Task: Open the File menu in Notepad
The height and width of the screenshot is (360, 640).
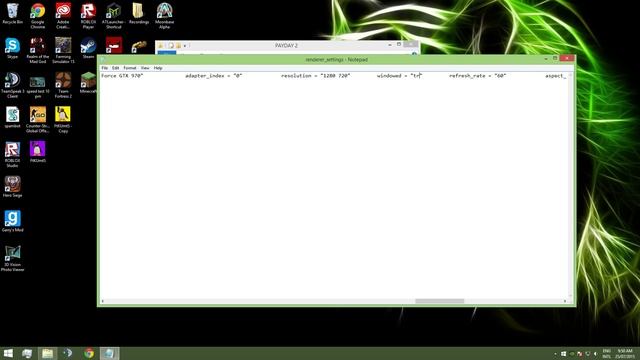Action: [x=104, y=68]
